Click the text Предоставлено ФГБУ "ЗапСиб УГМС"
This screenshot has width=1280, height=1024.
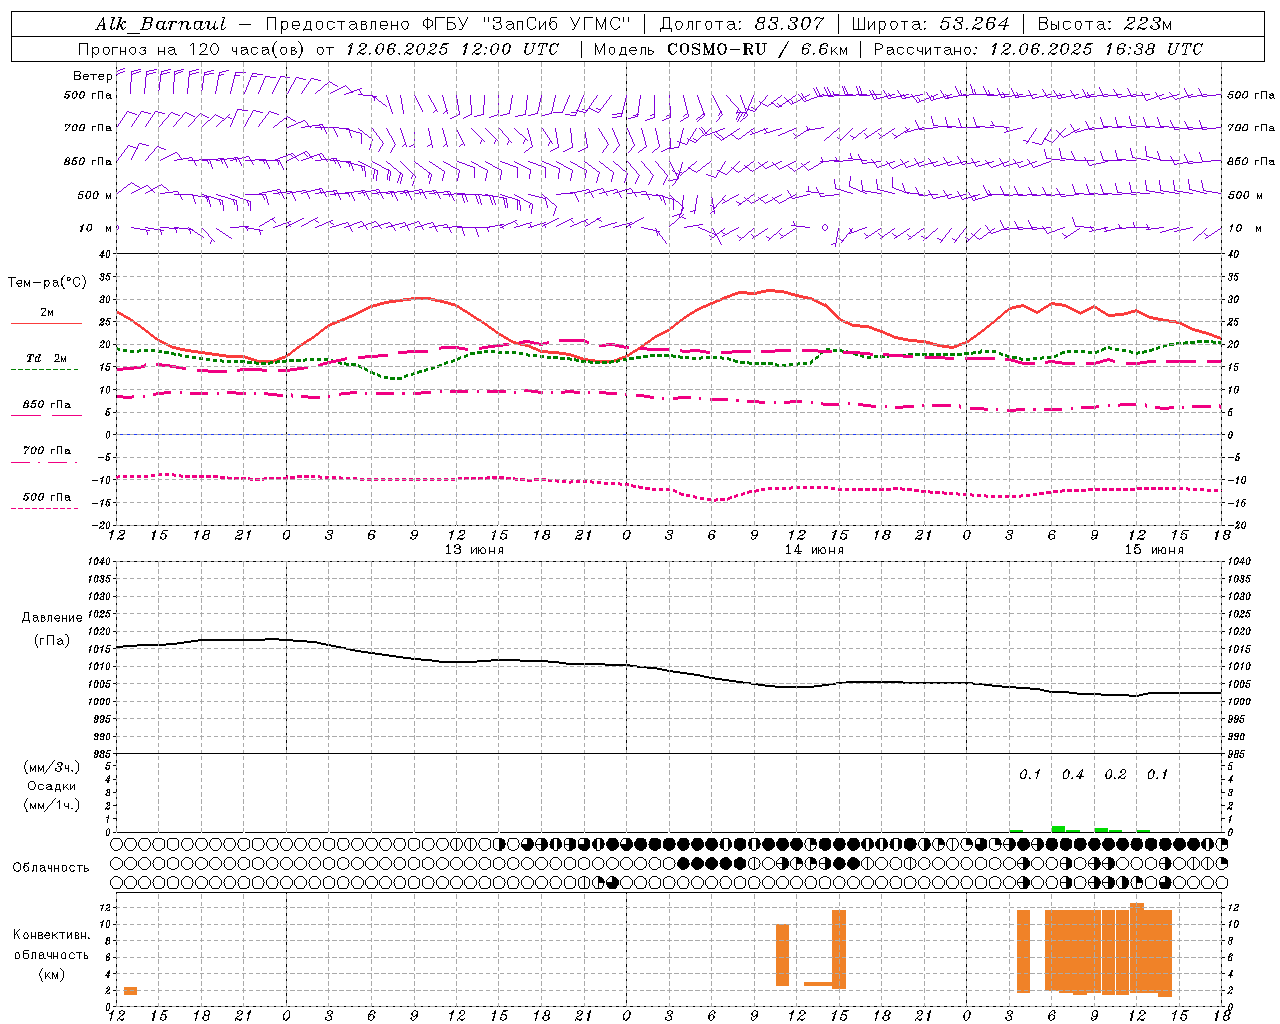[450, 24]
